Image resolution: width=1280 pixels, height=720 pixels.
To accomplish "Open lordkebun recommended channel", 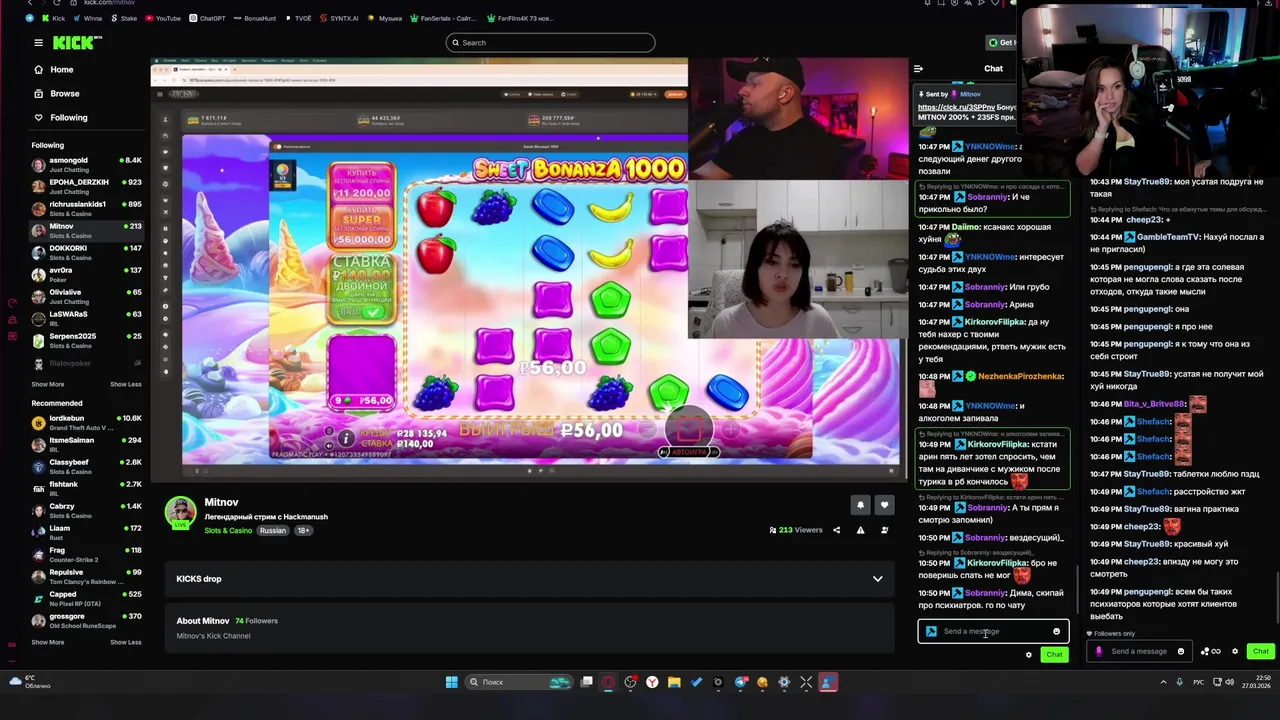I will click(86, 422).
